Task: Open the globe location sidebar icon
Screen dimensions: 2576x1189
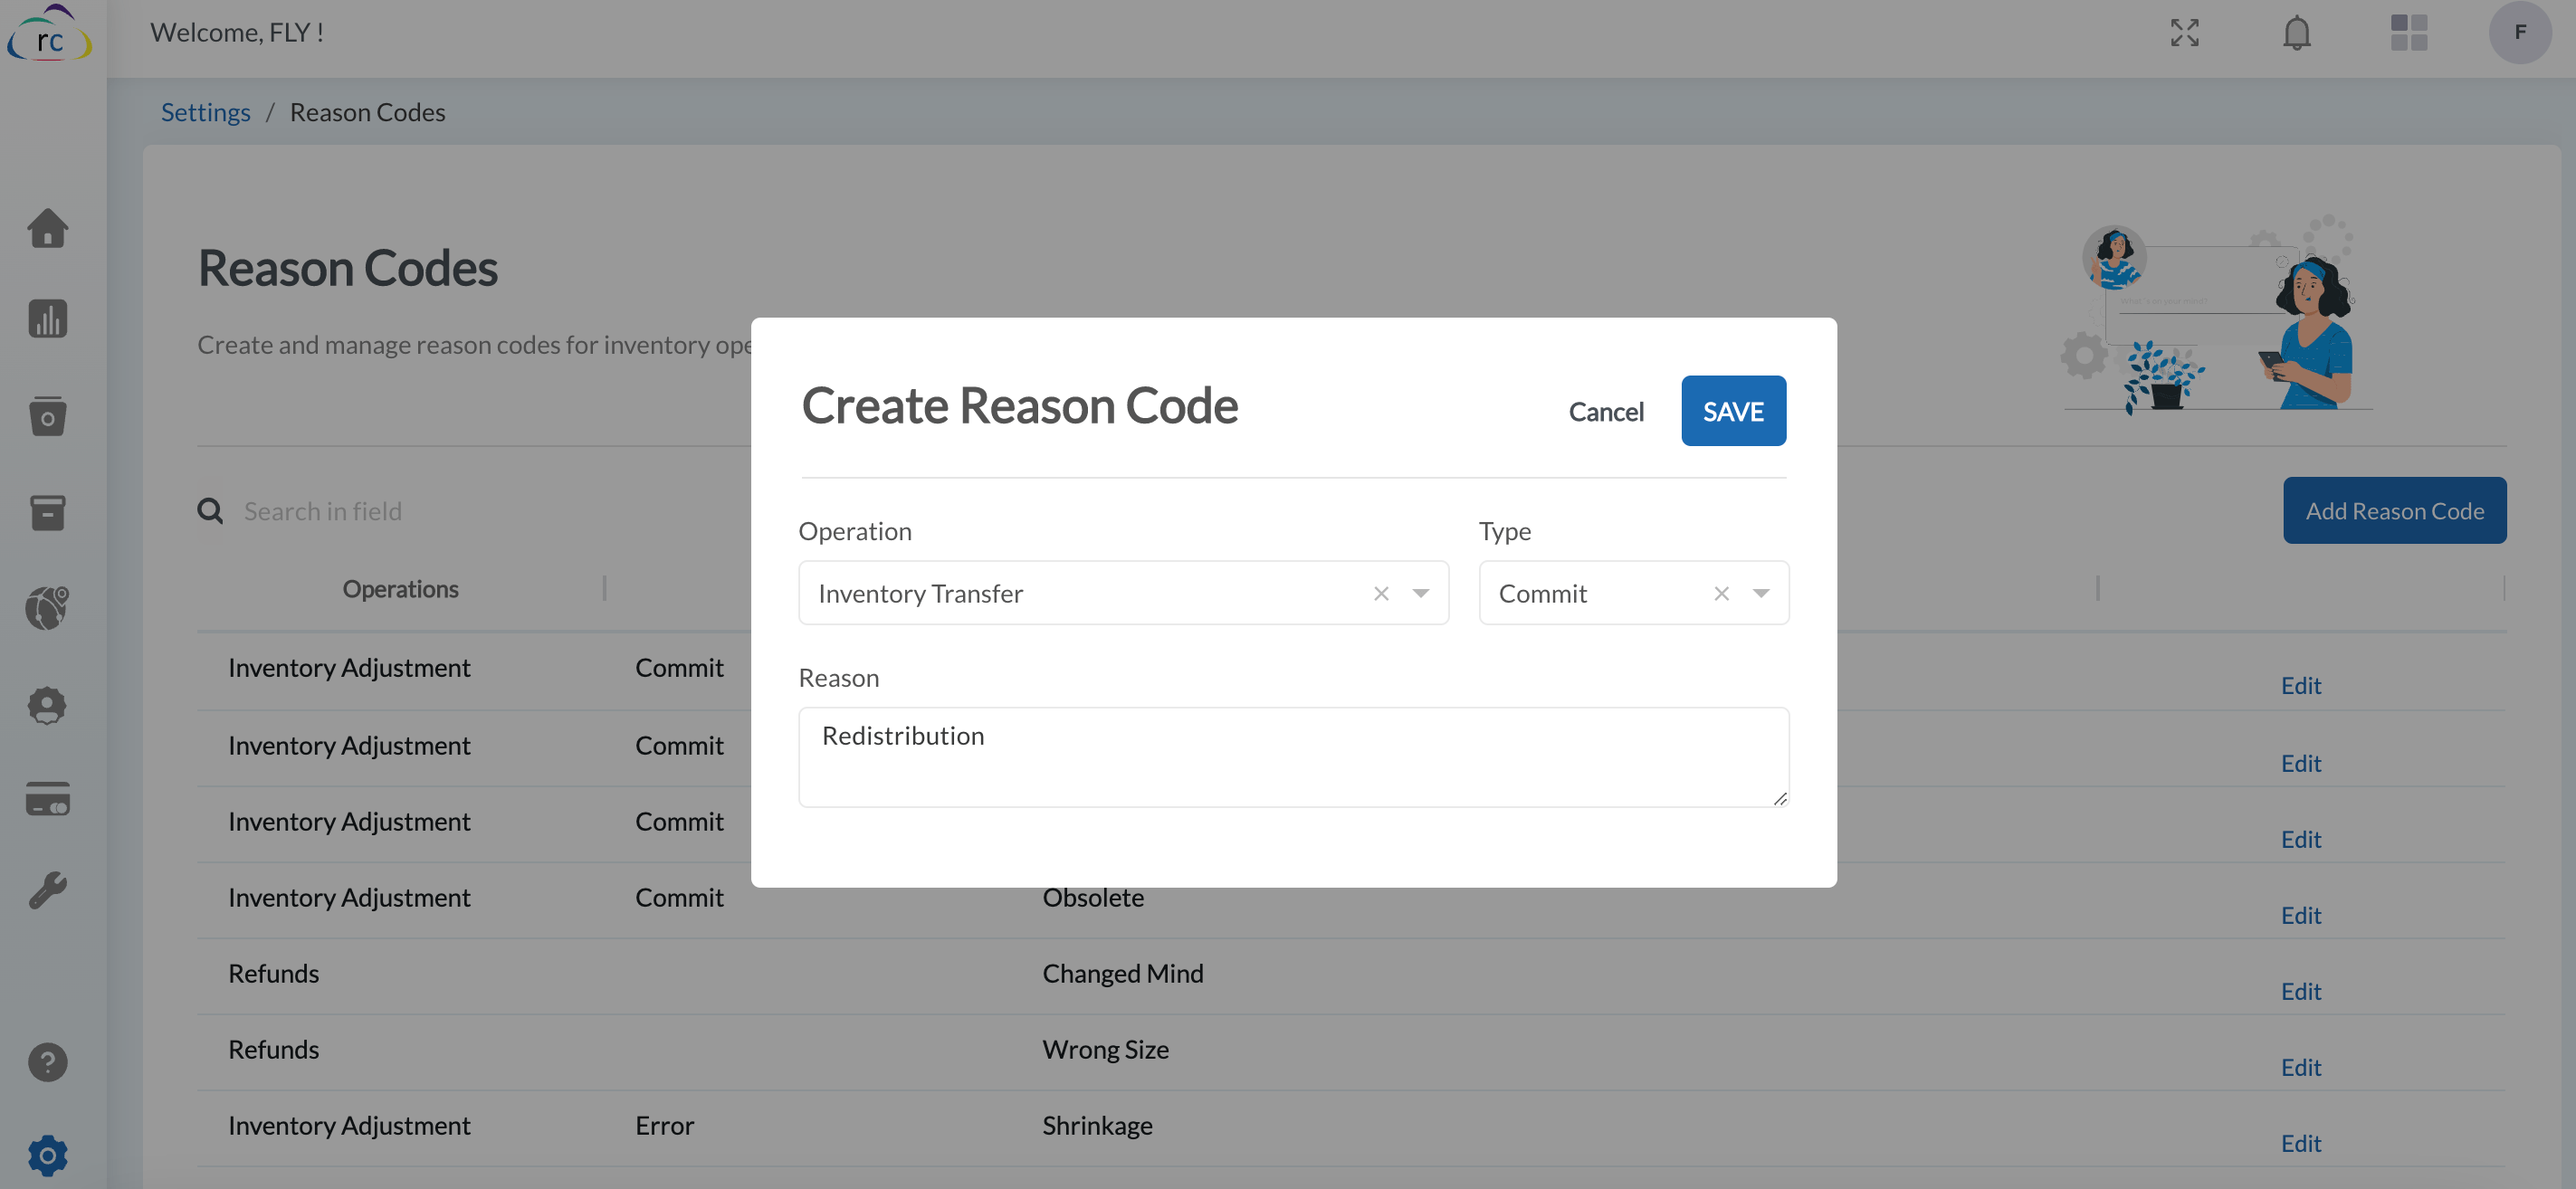Action: 47,607
